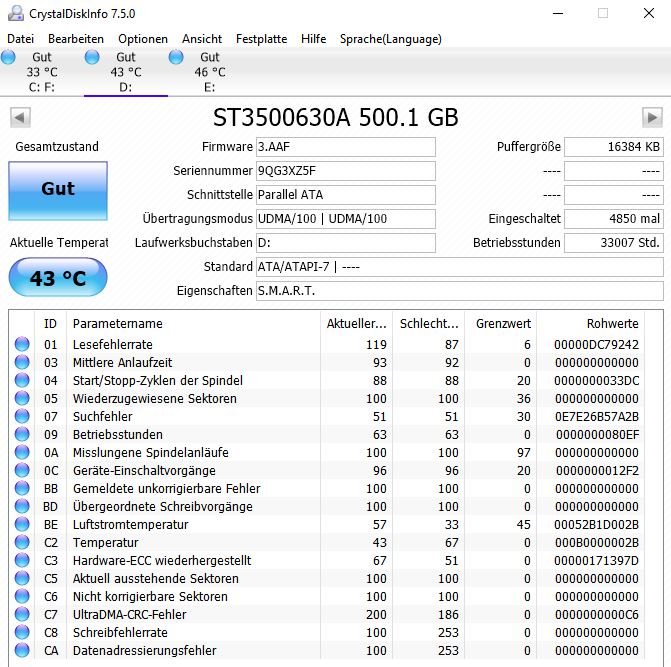Screen dimensions: 671x667
Task: Switch to the E: disk tab
Action: [210, 72]
